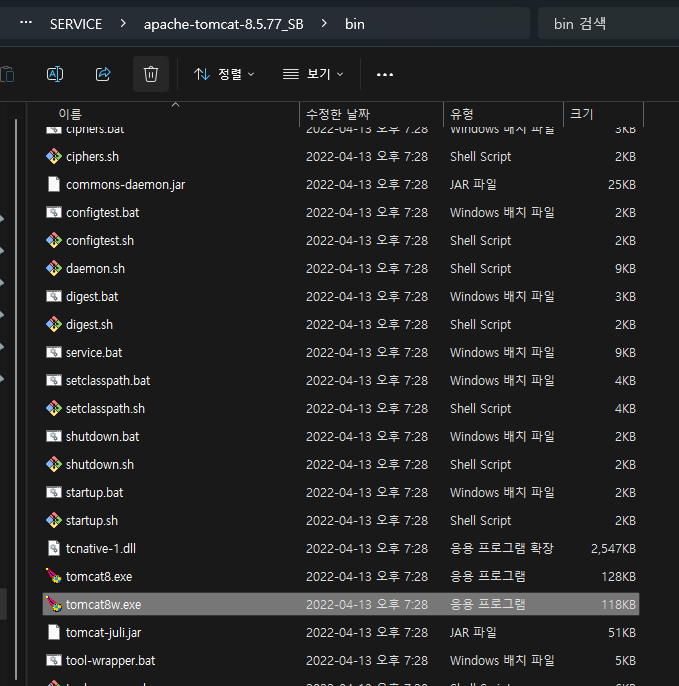Click the tcnative-1.dll file icon
The height and width of the screenshot is (686, 679).
pos(54,548)
